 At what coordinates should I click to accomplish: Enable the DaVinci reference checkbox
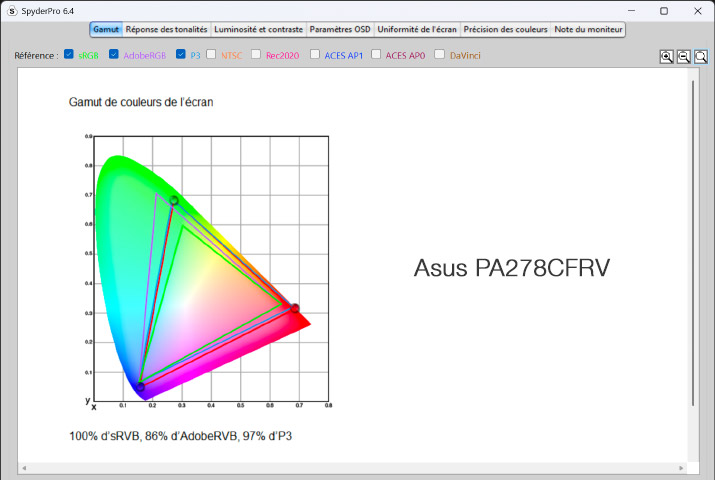(x=440, y=54)
